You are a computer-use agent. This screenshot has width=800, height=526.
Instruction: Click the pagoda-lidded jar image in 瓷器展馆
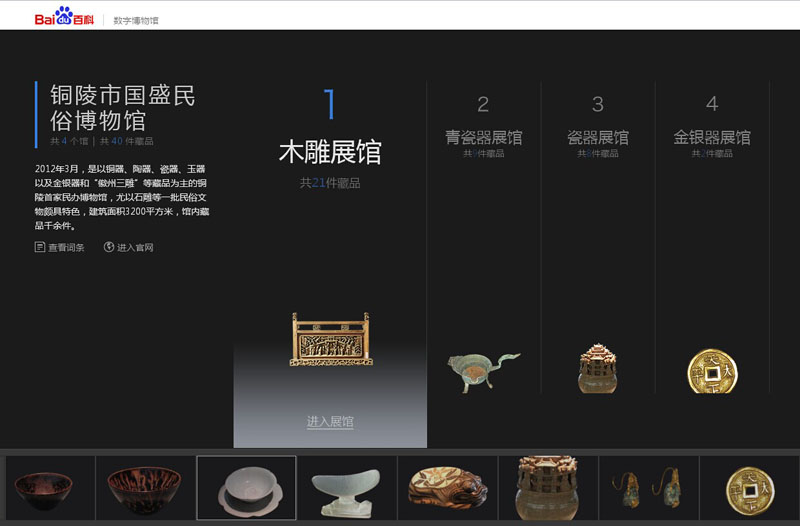[x=597, y=367]
